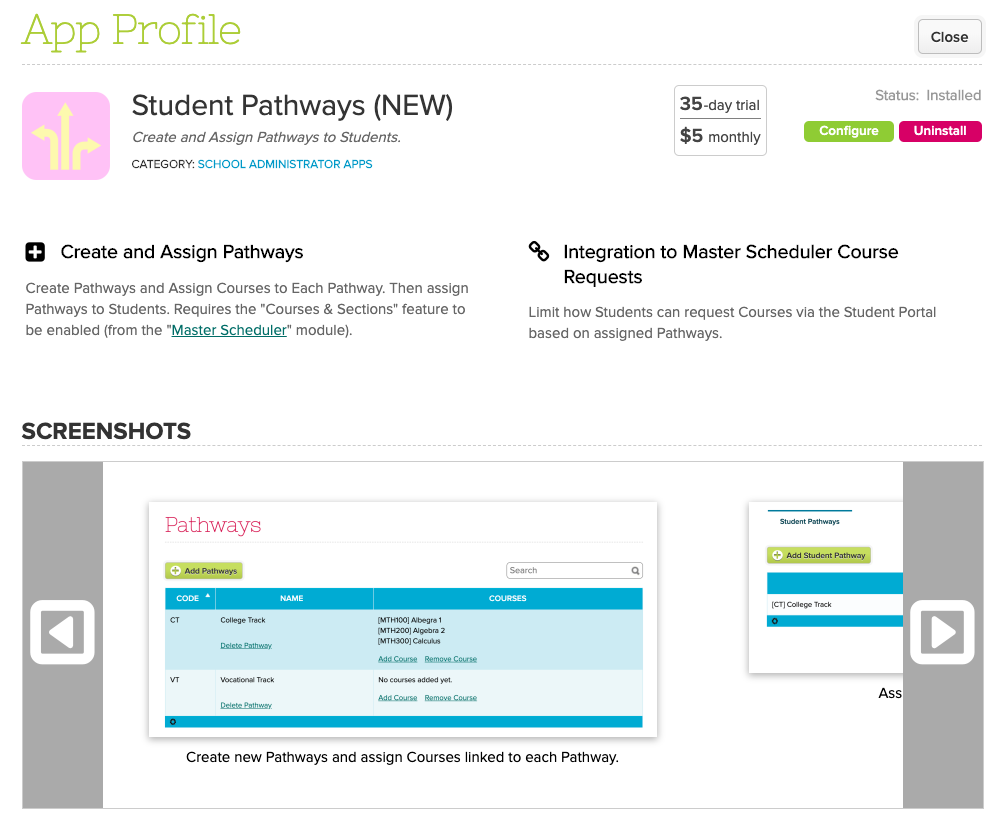1005x826 pixels.
Task: Click the magnifier icon in the Search box
Action: 635,570
